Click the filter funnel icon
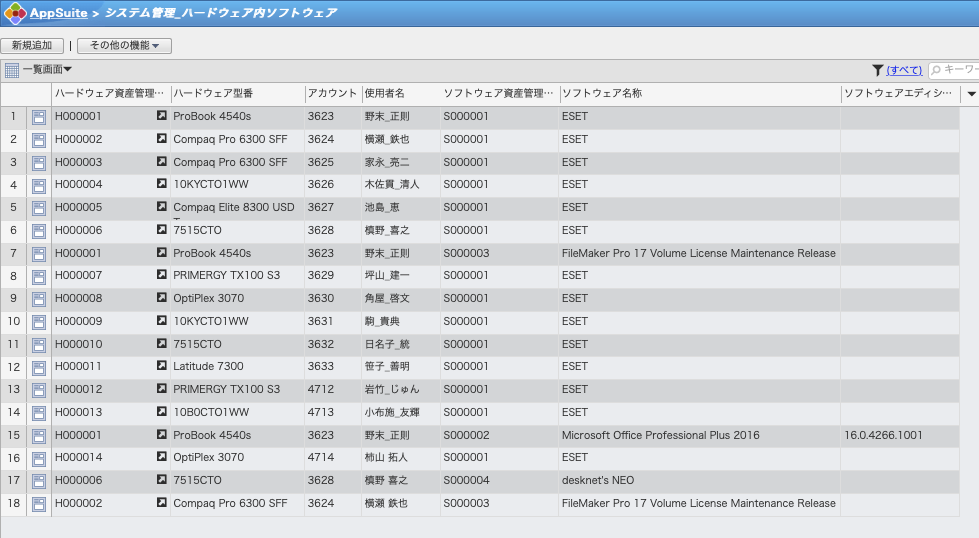 pos(877,70)
